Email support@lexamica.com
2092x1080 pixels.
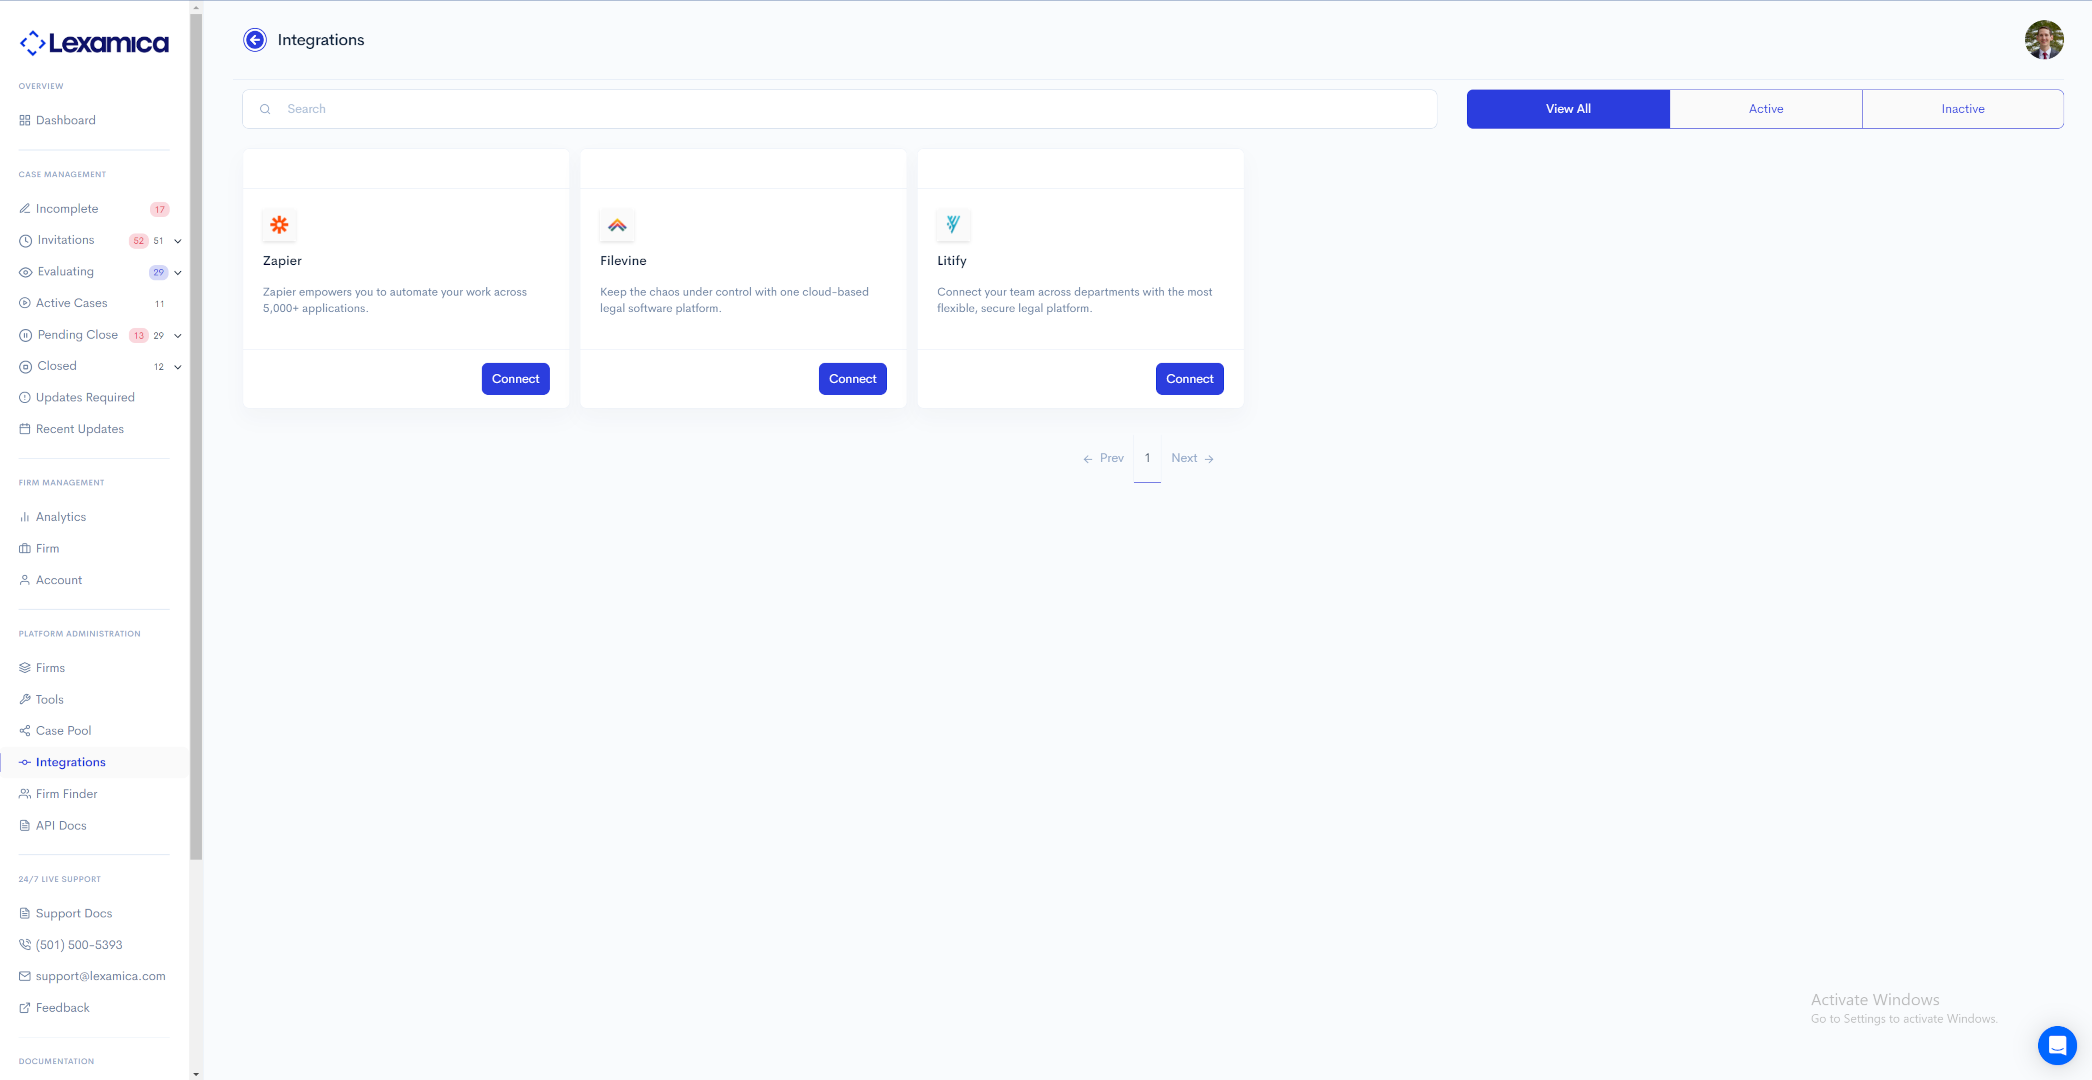pyautogui.click(x=100, y=976)
